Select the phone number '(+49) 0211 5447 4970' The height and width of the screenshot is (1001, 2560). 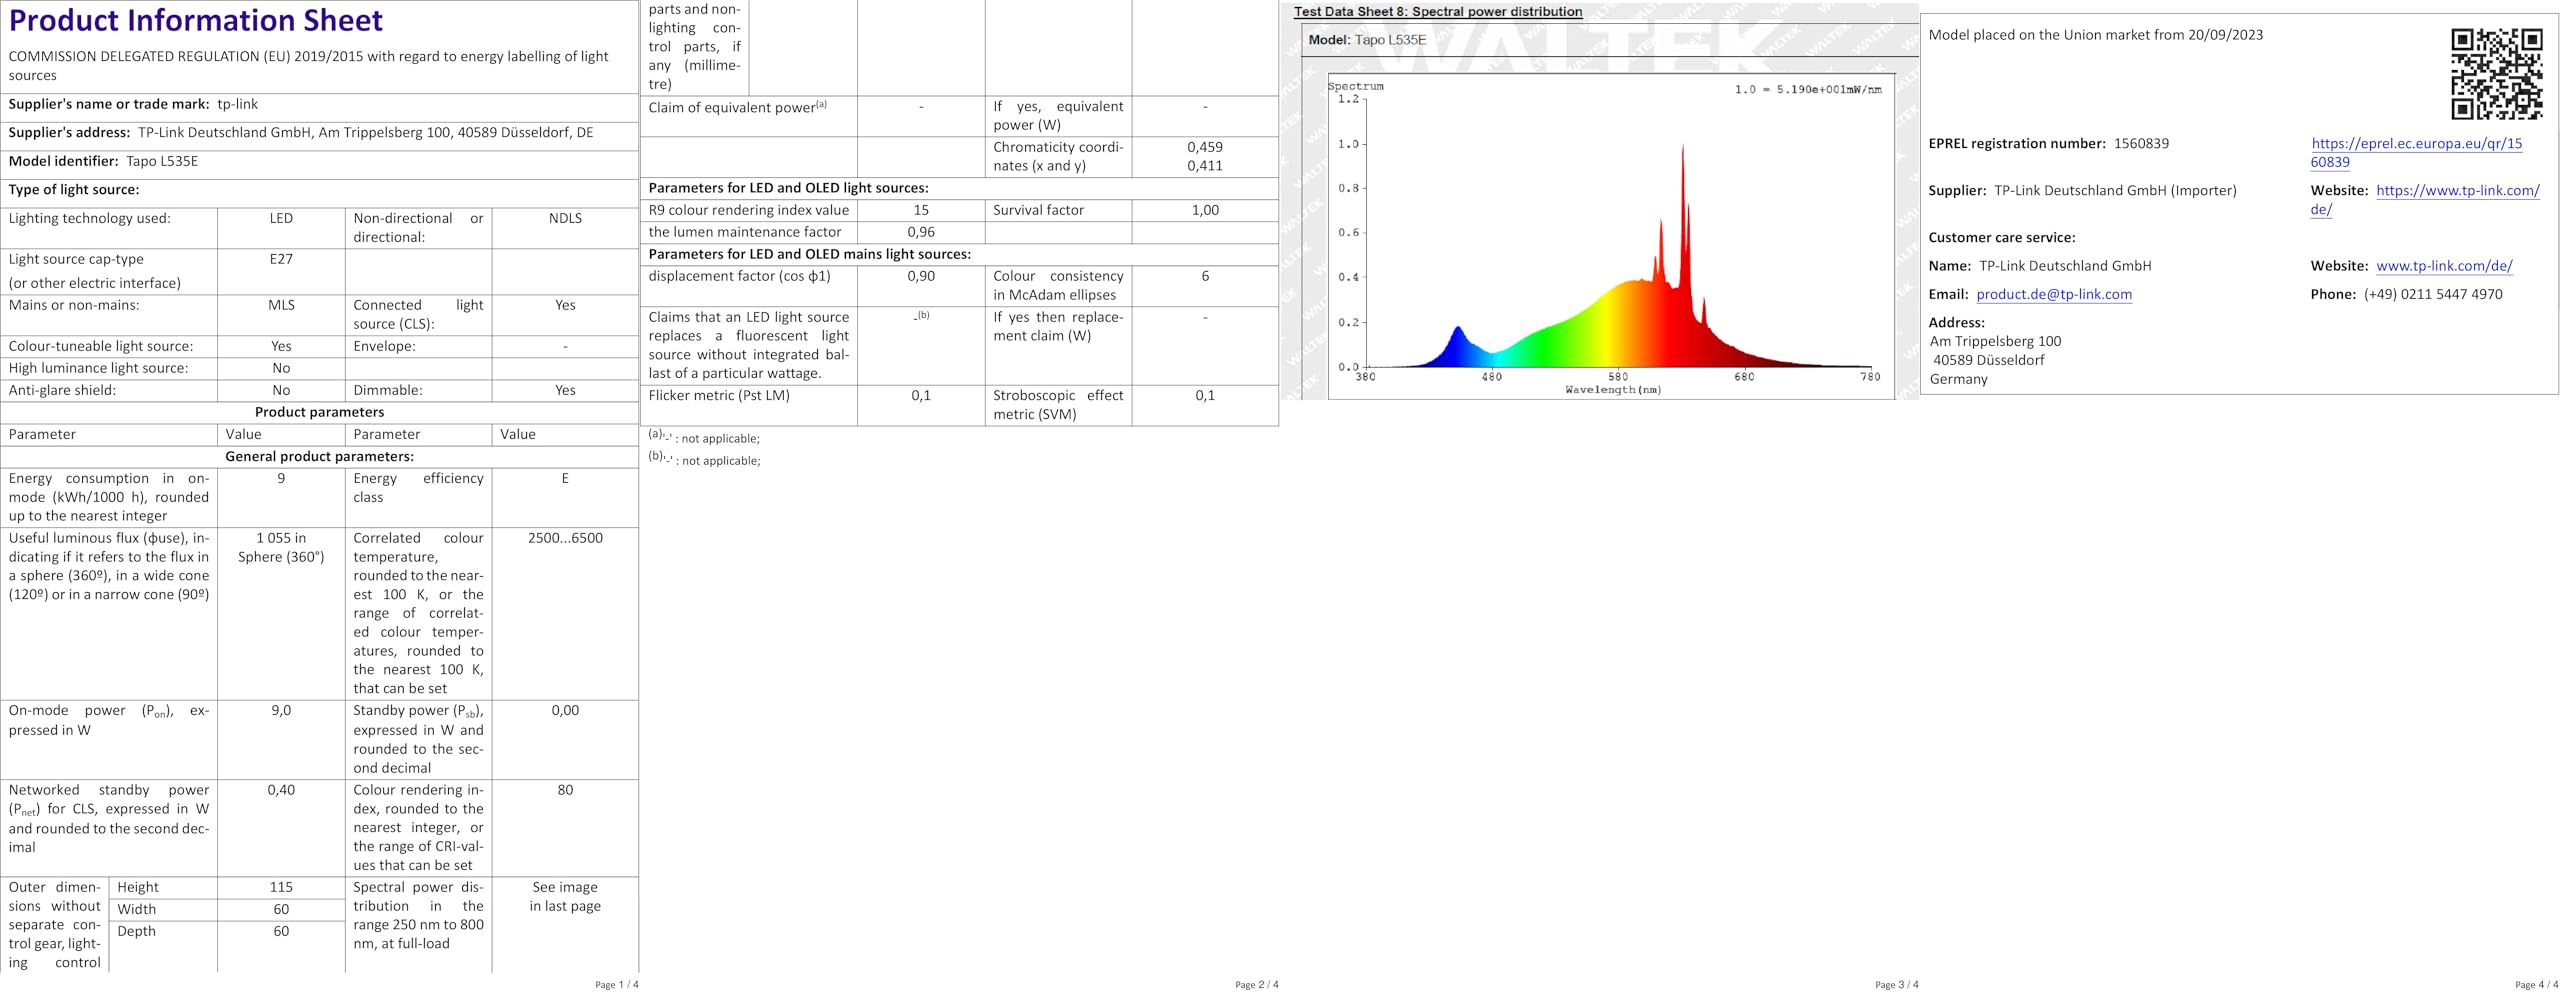click(x=2433, y=294)
